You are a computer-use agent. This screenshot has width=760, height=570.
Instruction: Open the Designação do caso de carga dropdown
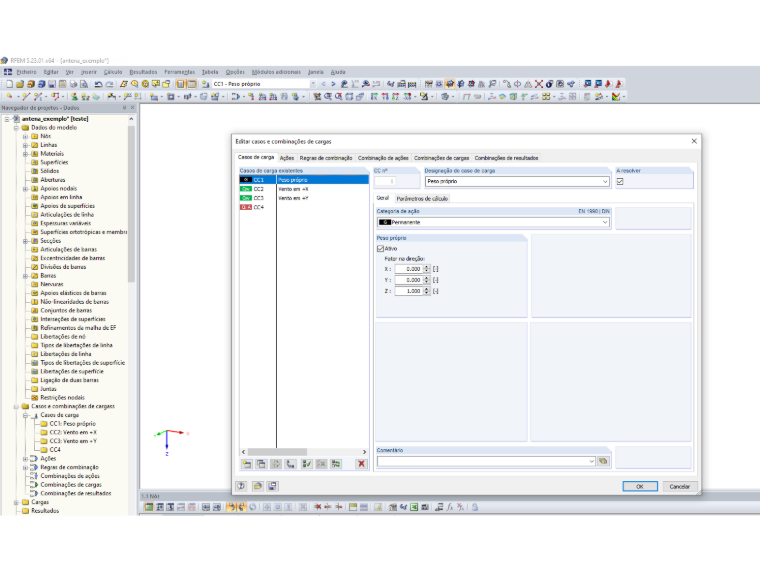click(605, 181)
